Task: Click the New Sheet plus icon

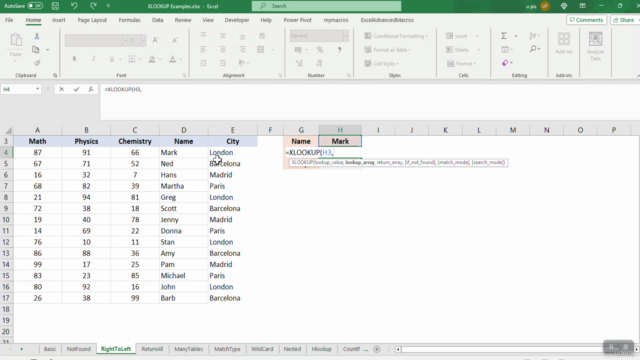Action: tap(377, 349)
